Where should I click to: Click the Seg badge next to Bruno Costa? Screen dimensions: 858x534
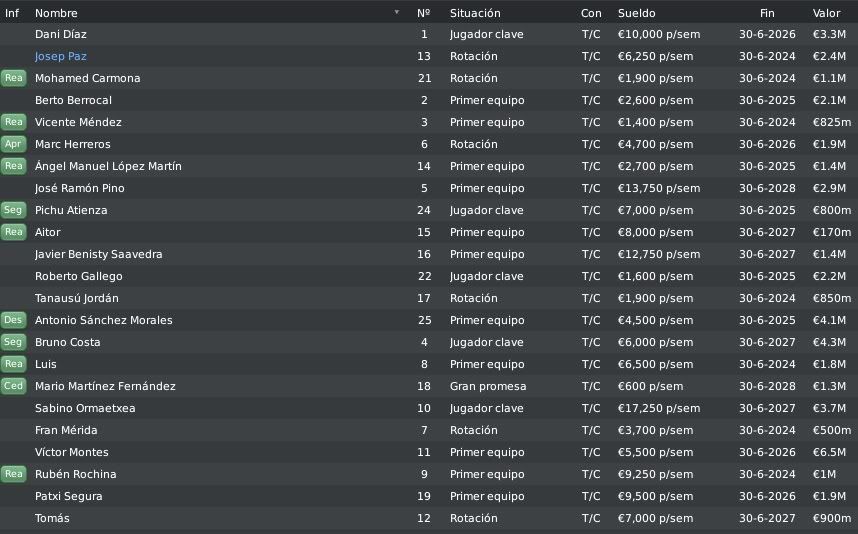13,342
